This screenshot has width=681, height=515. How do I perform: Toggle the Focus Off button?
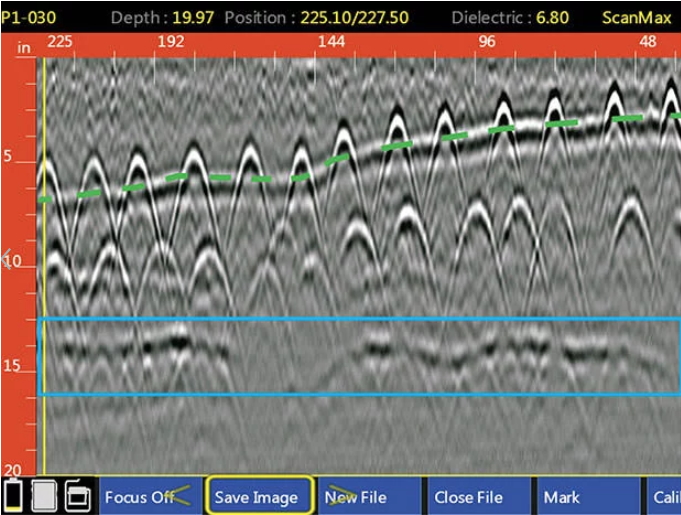point(151,496)
